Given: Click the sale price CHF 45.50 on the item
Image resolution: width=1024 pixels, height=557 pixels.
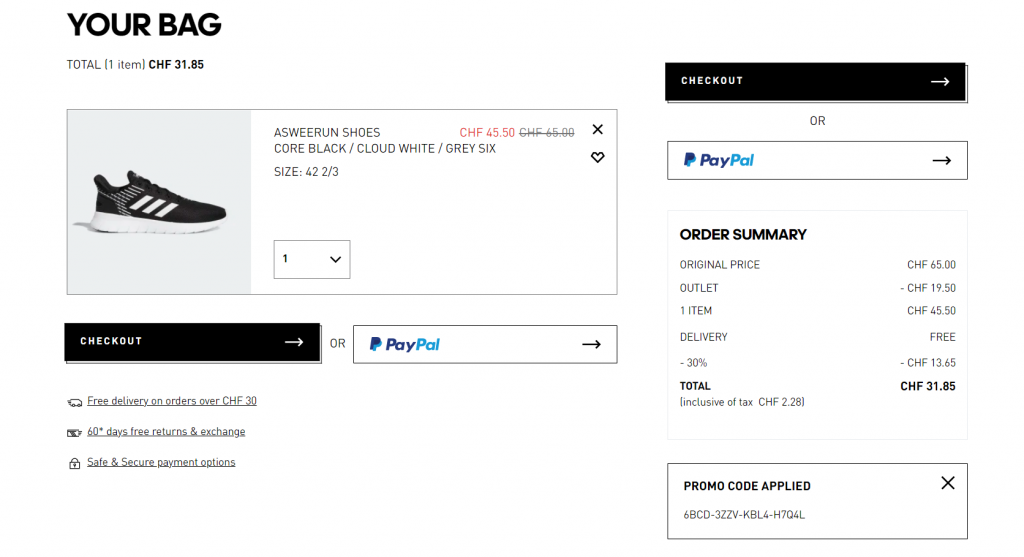Looking at the screenshot, I should tap(487, 132).
